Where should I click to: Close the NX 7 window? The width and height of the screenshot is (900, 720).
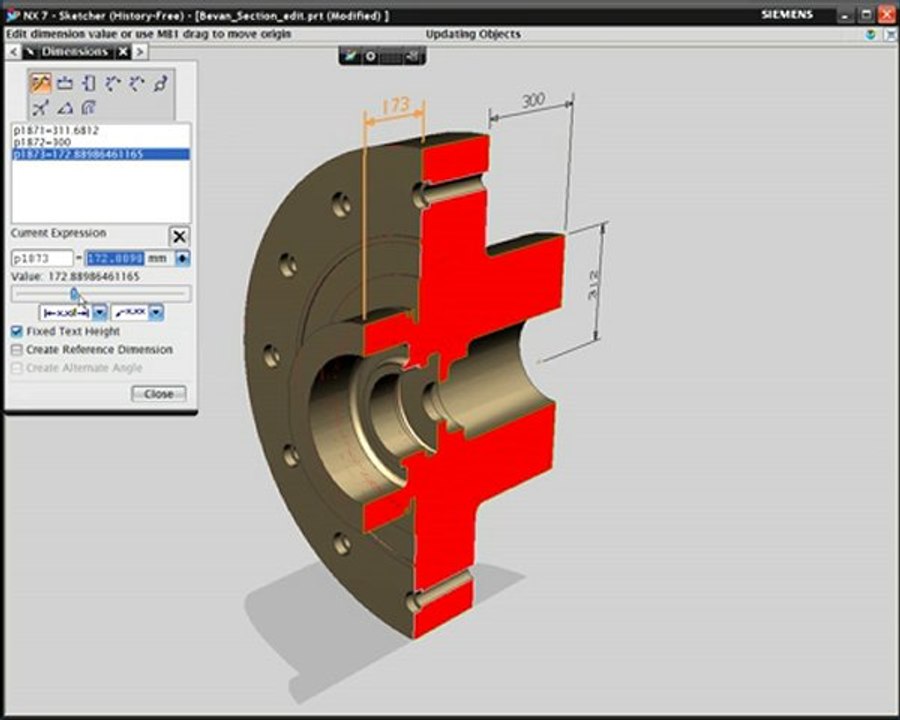(886, 16)
